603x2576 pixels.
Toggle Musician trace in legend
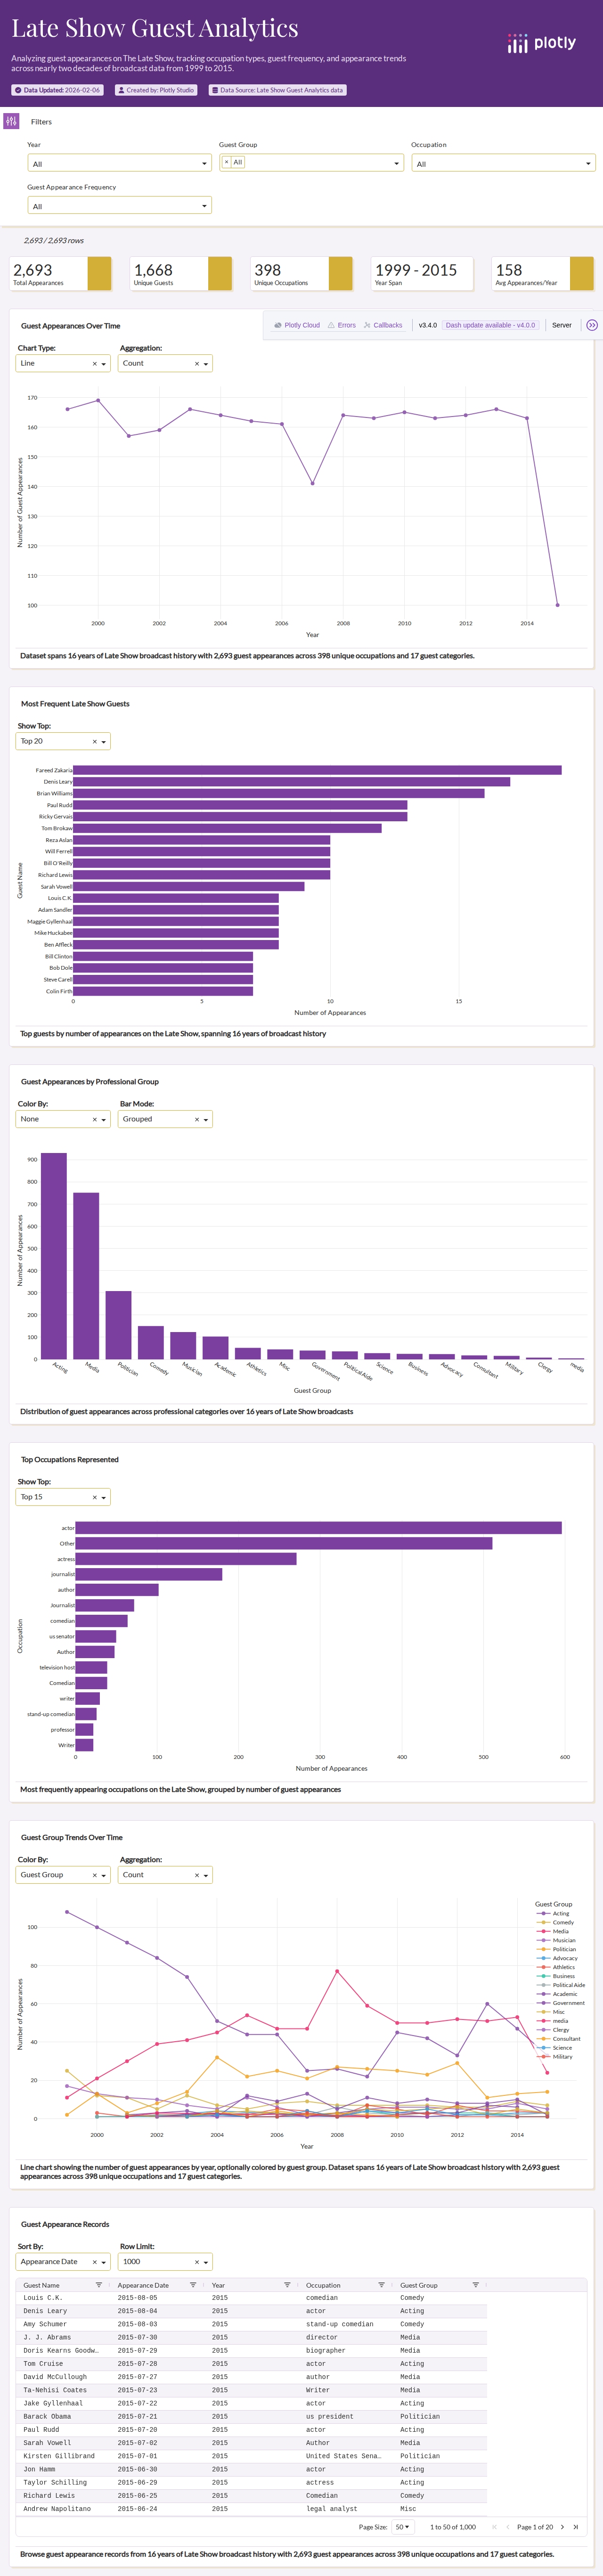pos(557,1940)
